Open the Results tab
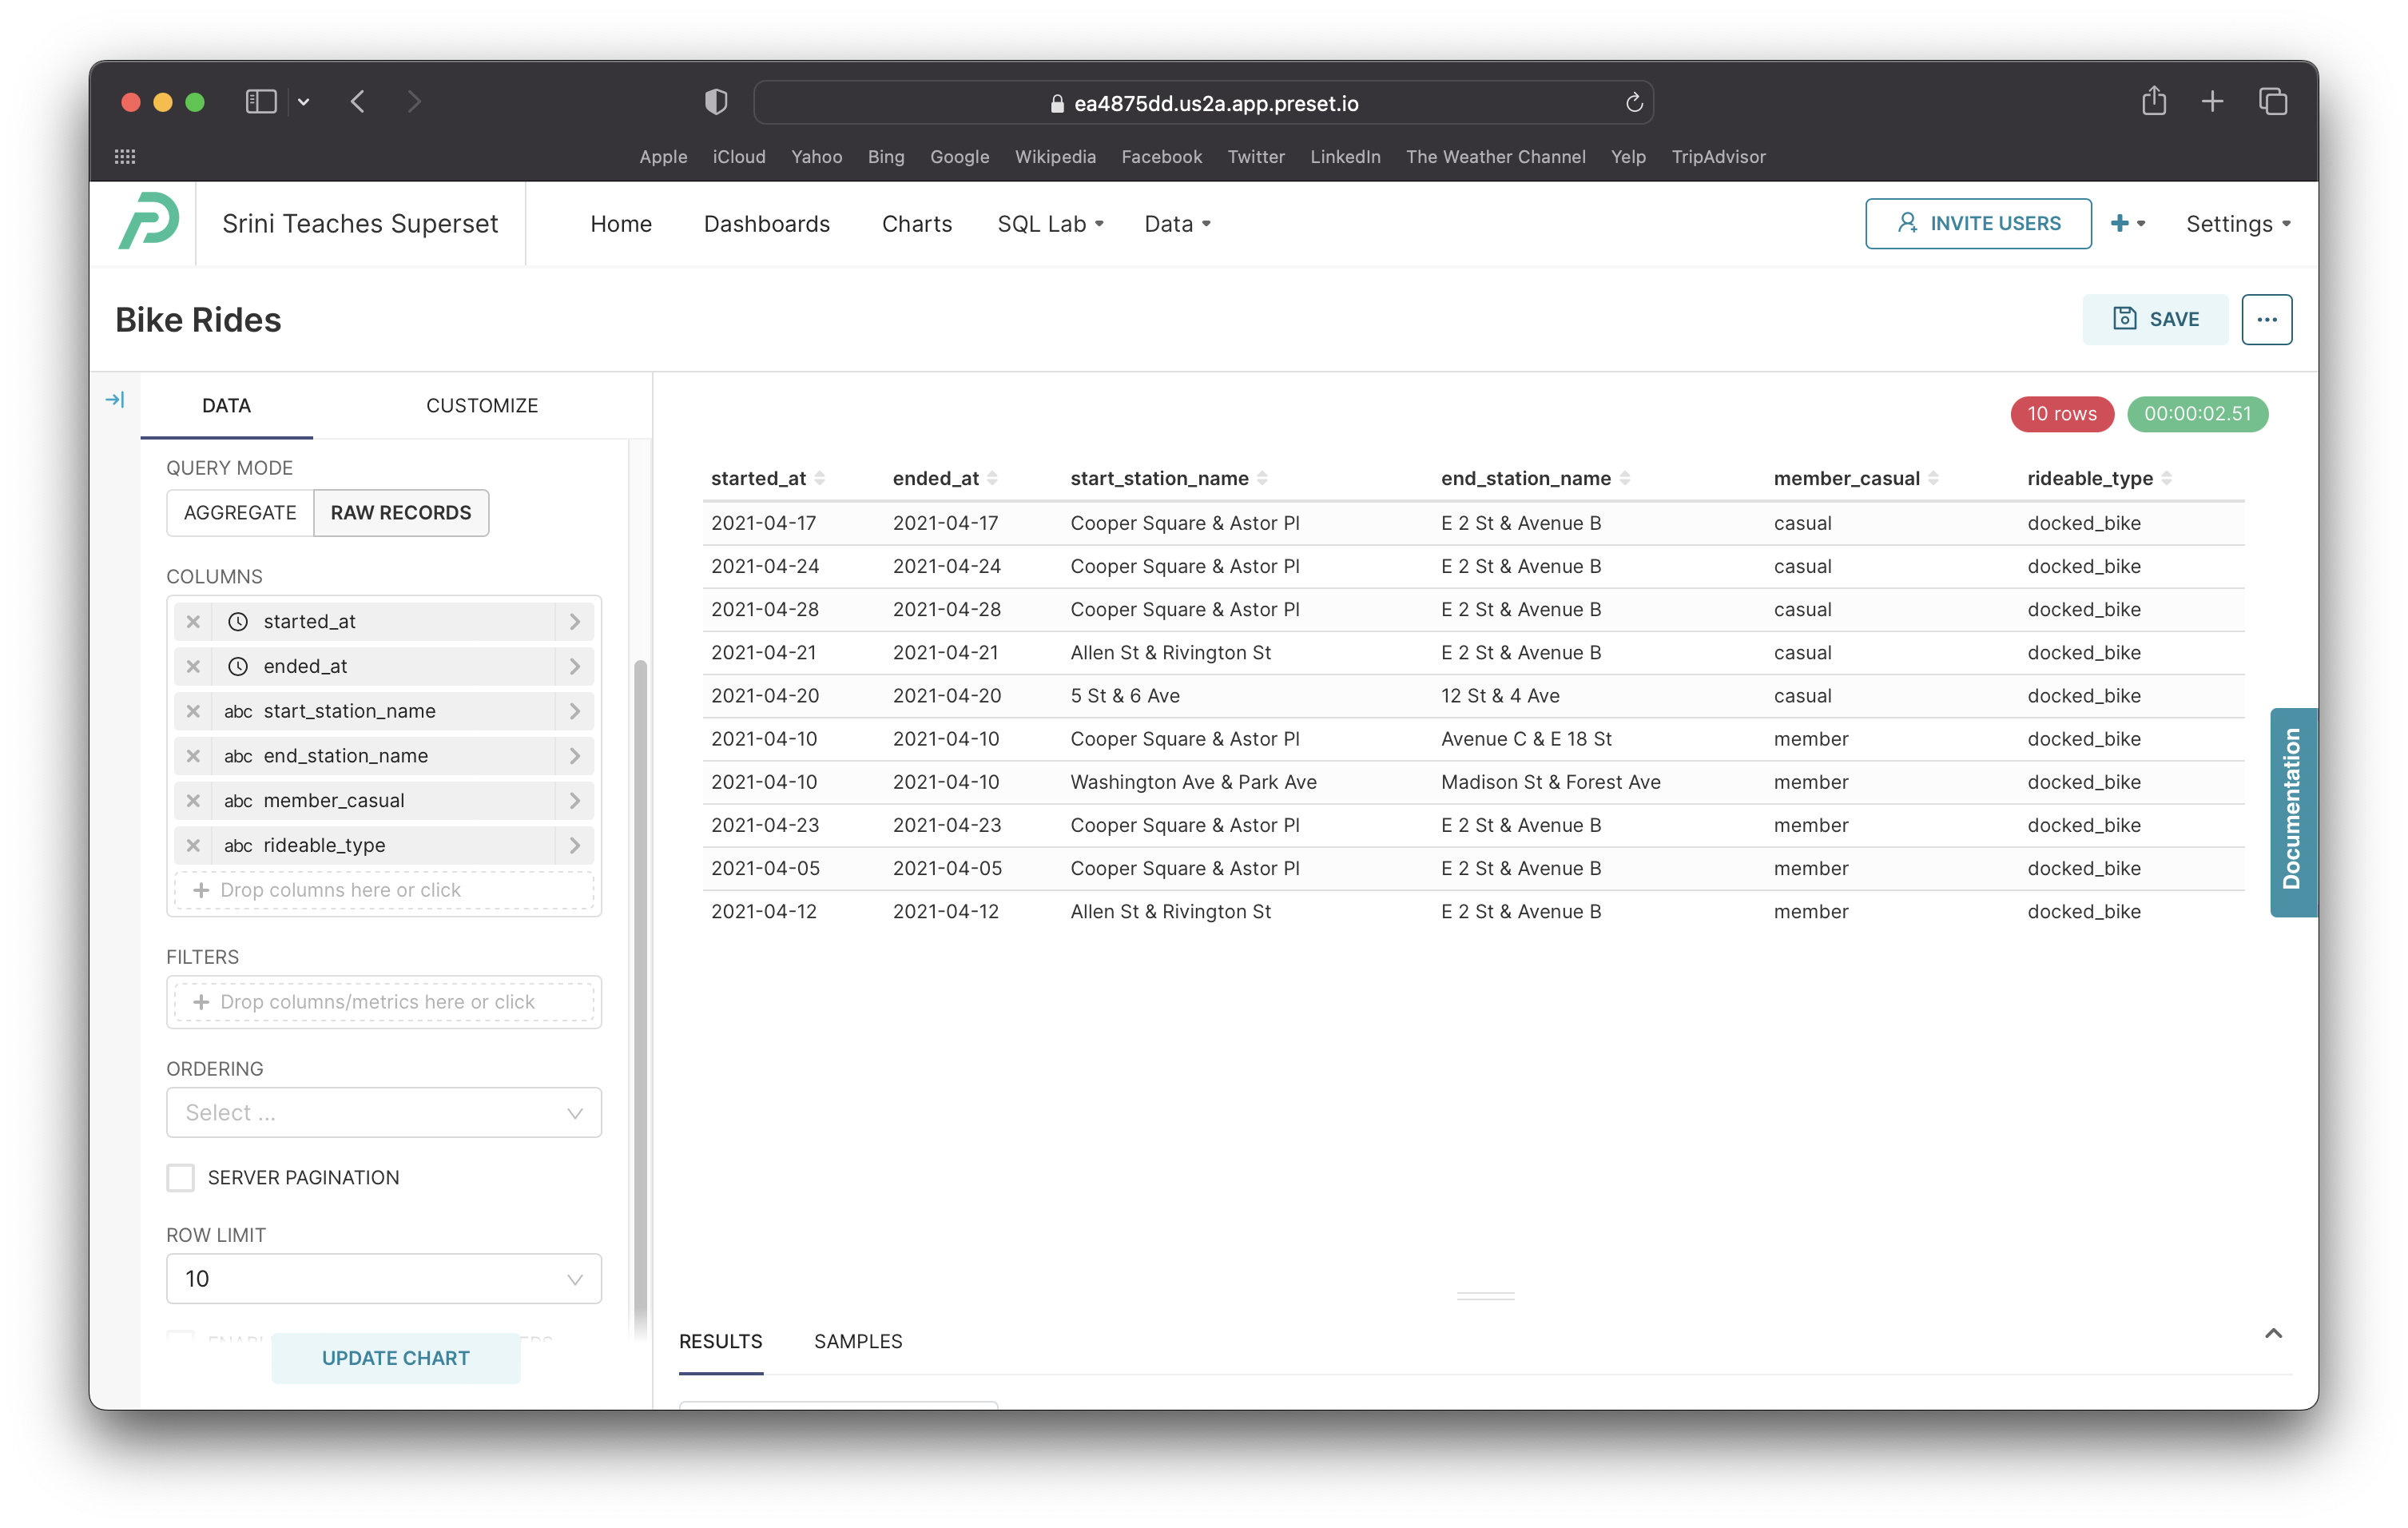Image resolution: width=2408 pixels, height=1528 pixels. pyautogui.click(x=720, y=1341)
